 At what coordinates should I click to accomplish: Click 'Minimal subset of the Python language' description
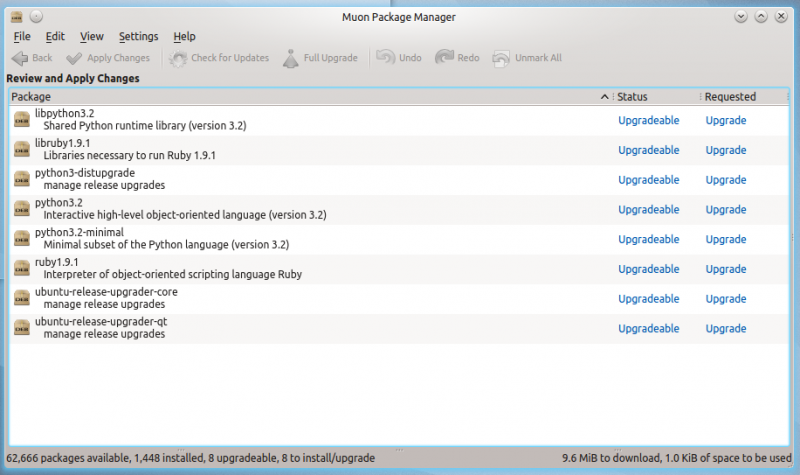166,244
